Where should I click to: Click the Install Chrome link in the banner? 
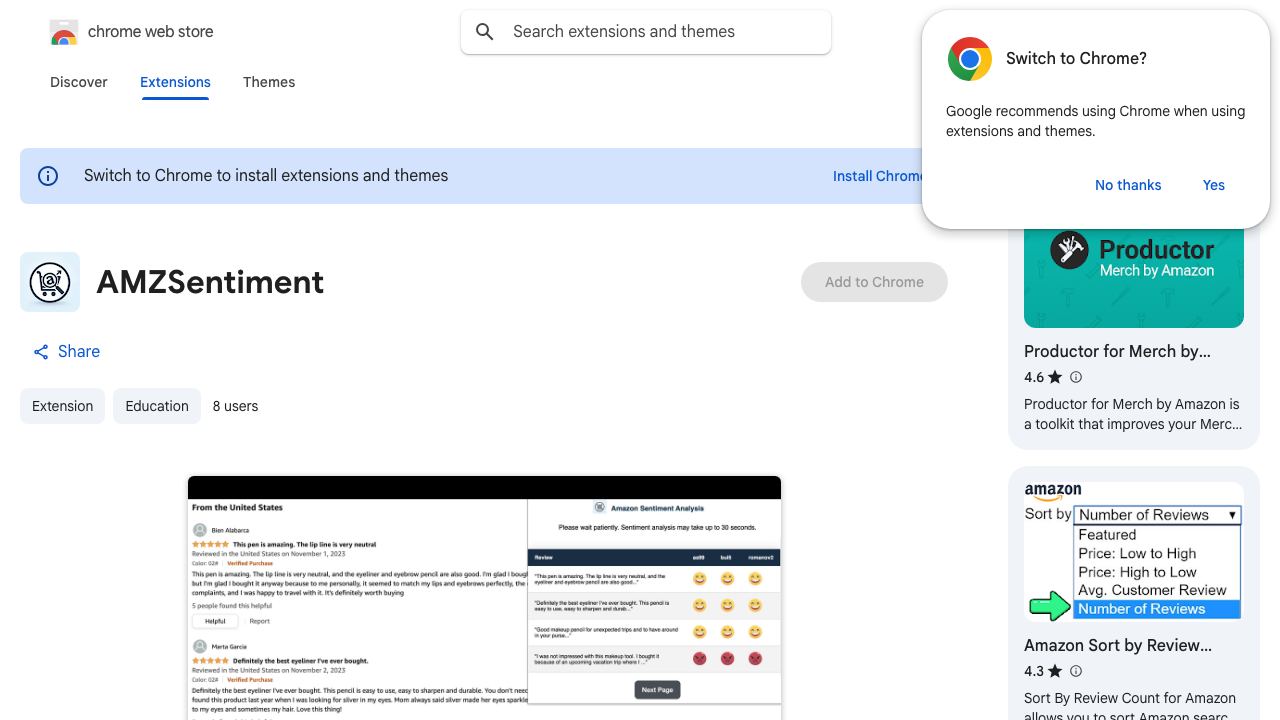(878, 176)
